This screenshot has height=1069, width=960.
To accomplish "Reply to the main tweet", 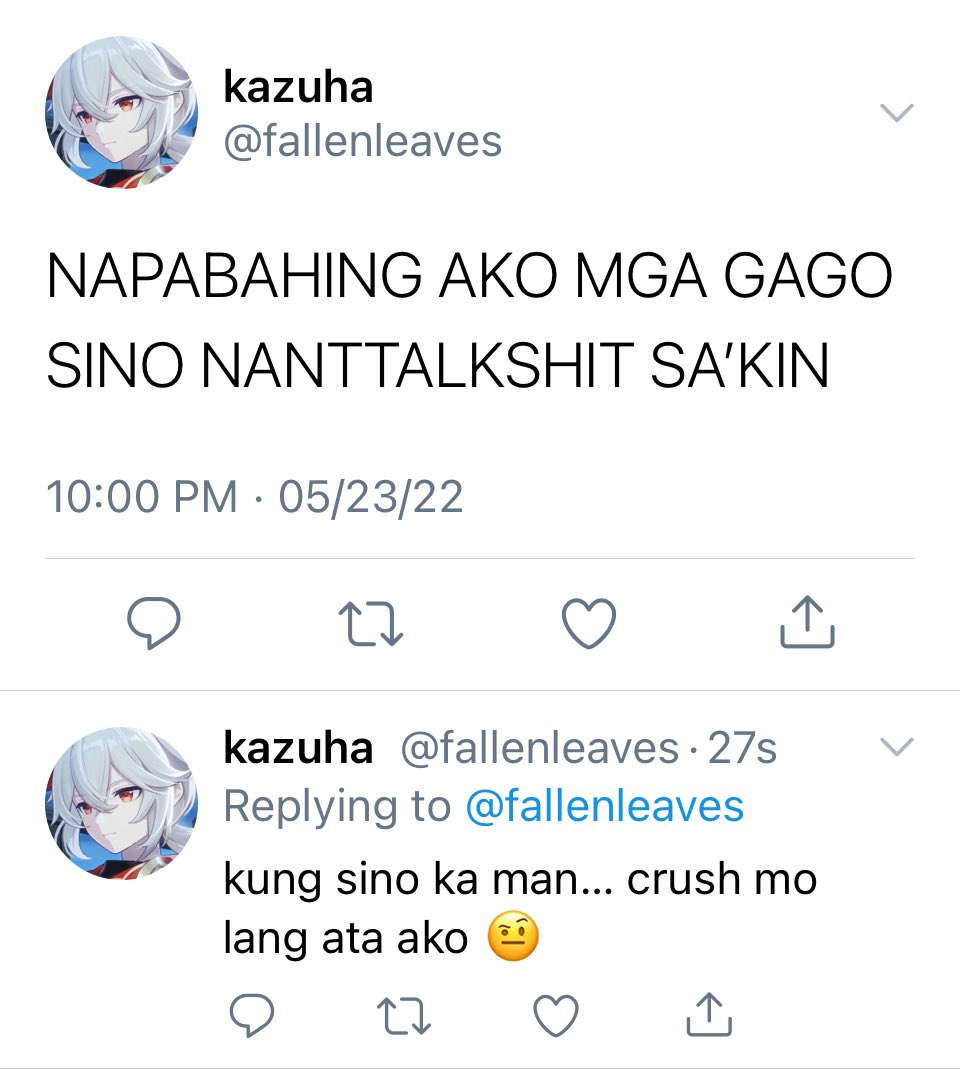I will pos(154,622).
